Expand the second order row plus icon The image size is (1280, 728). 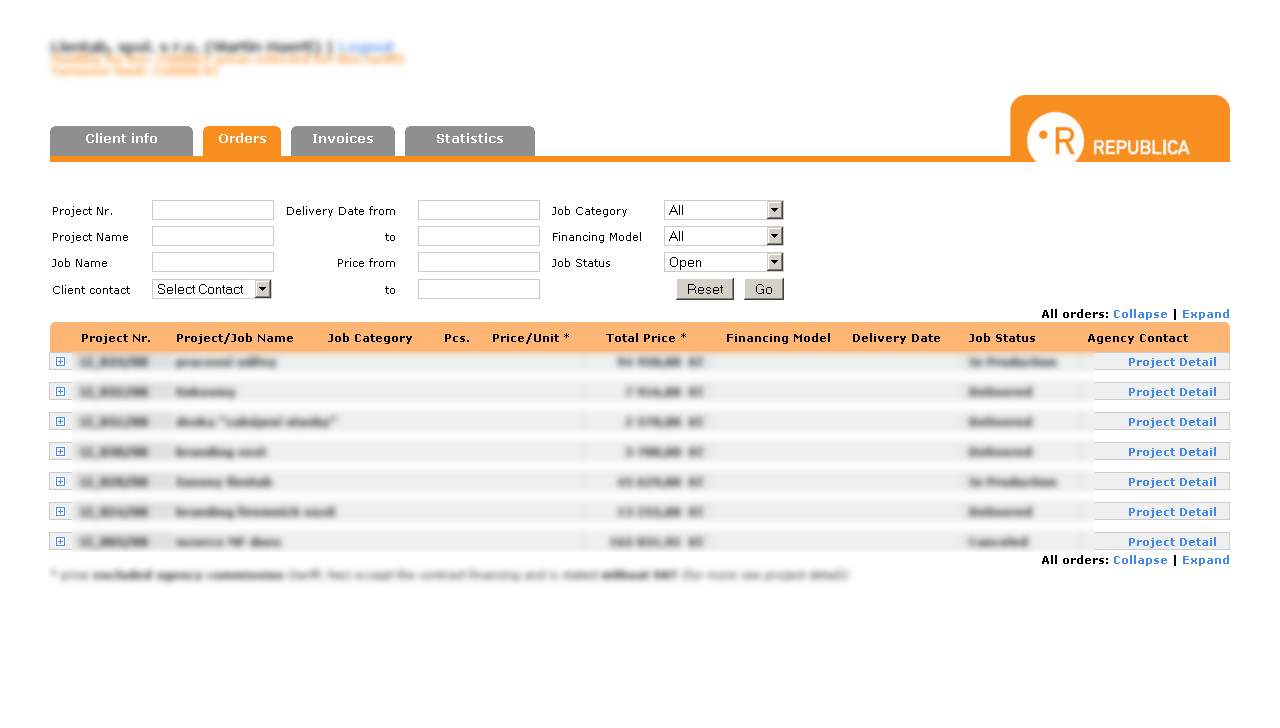(61, 392)
